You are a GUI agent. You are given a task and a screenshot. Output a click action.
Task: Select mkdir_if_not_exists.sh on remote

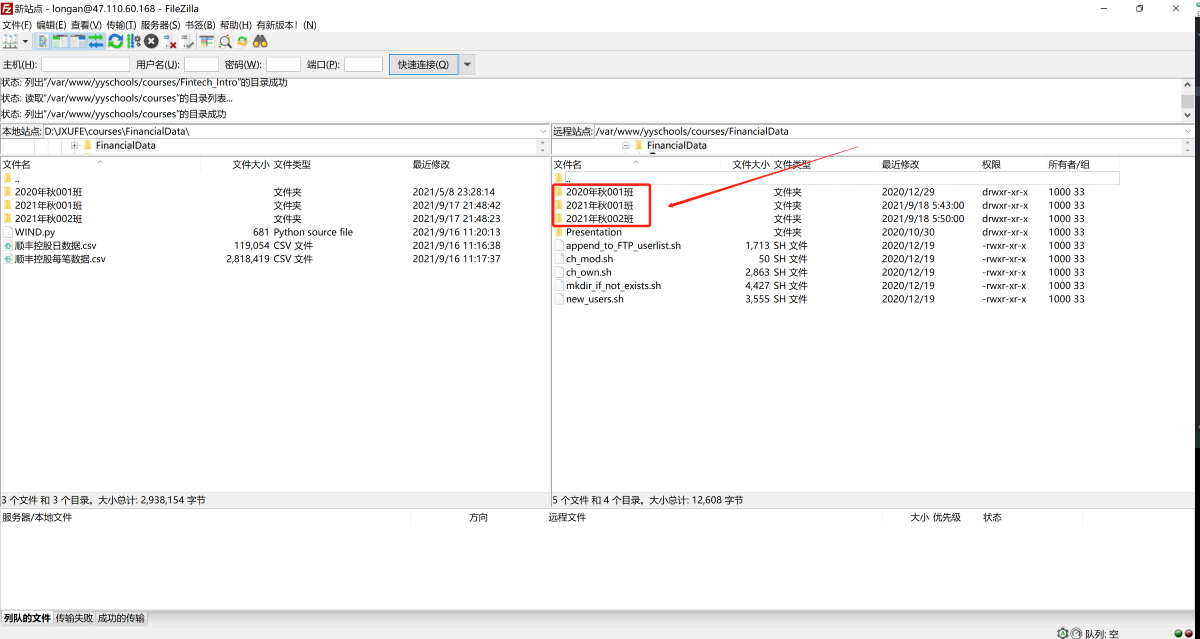click(613, 285)
